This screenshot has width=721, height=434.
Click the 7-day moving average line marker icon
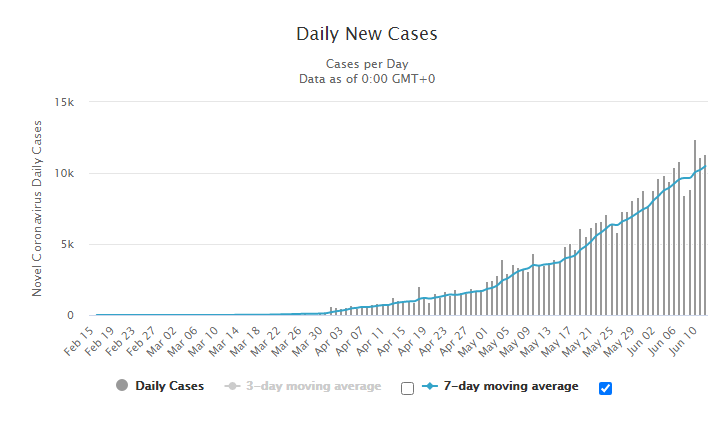tap(429, 386)
